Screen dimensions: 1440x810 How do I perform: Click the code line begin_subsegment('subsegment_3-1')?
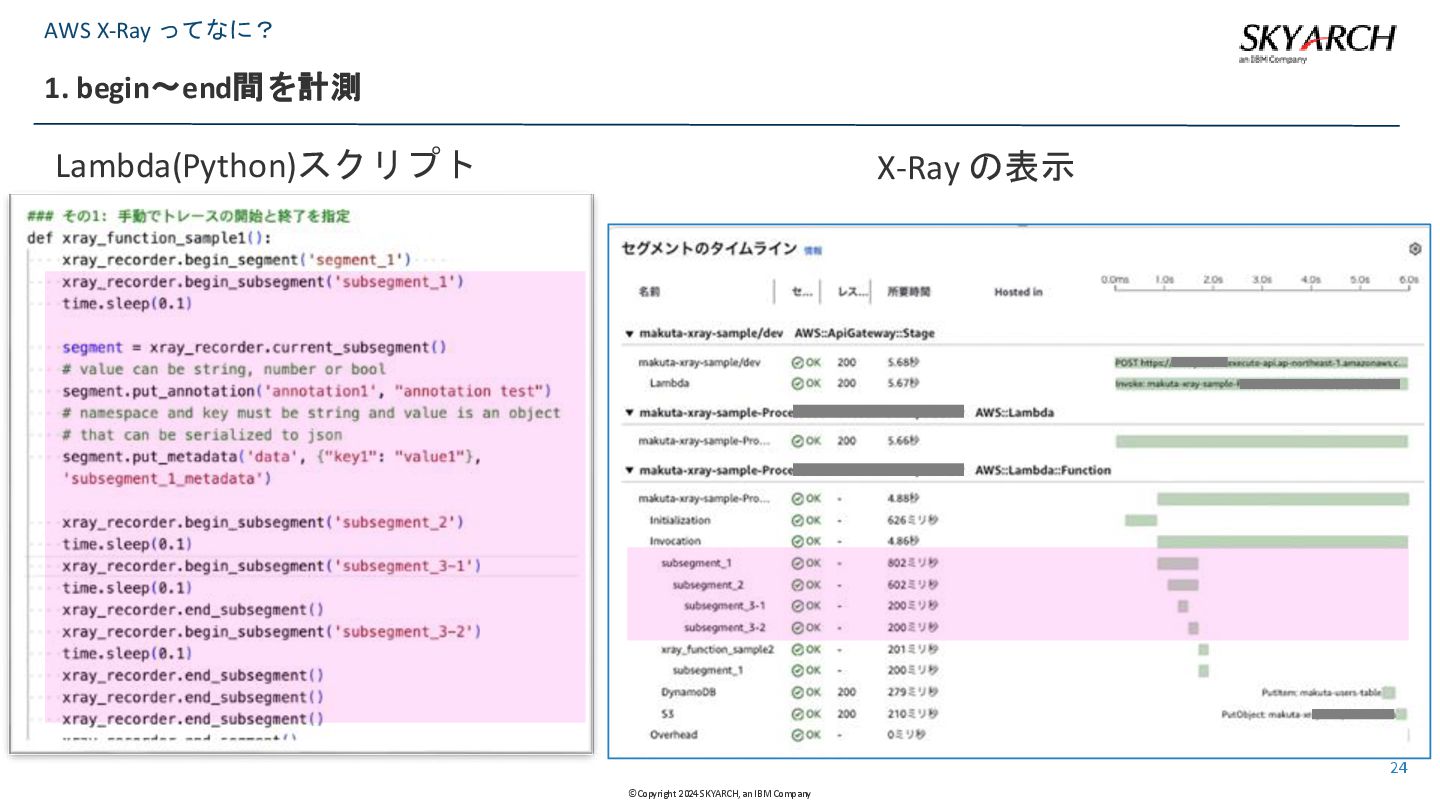[271, 566]
